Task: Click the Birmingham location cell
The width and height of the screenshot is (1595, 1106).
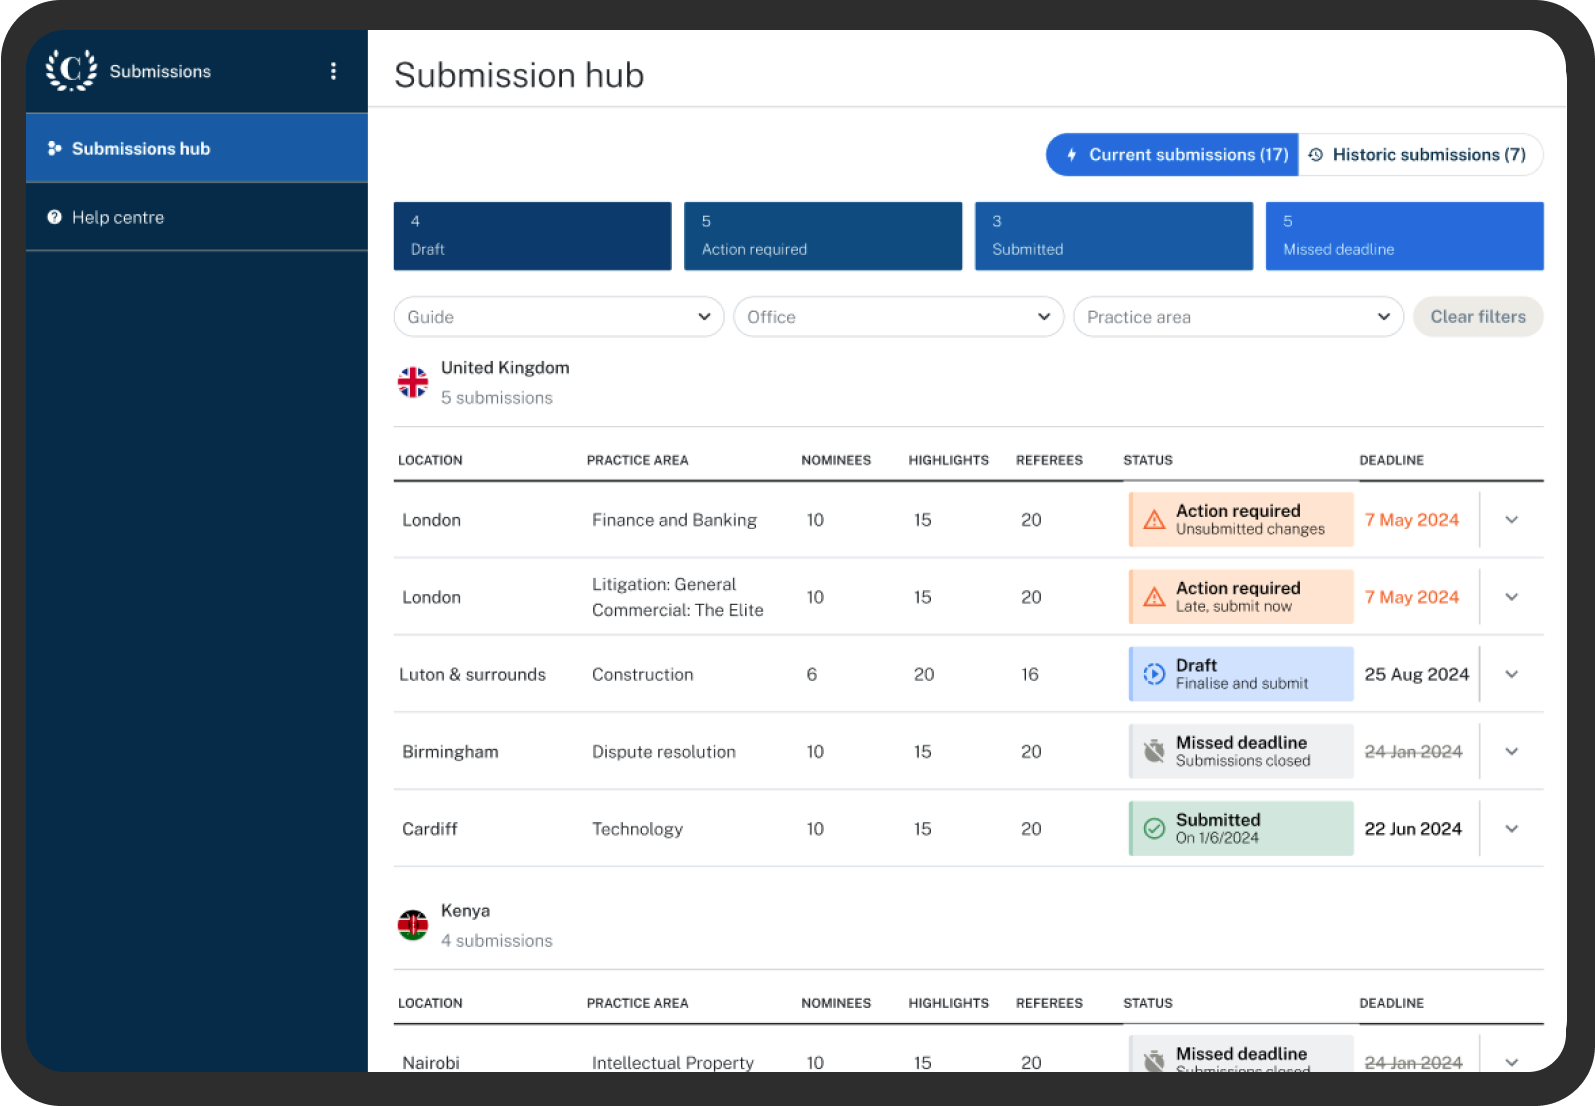Action: pyautogui.click(x=450, y=752)
